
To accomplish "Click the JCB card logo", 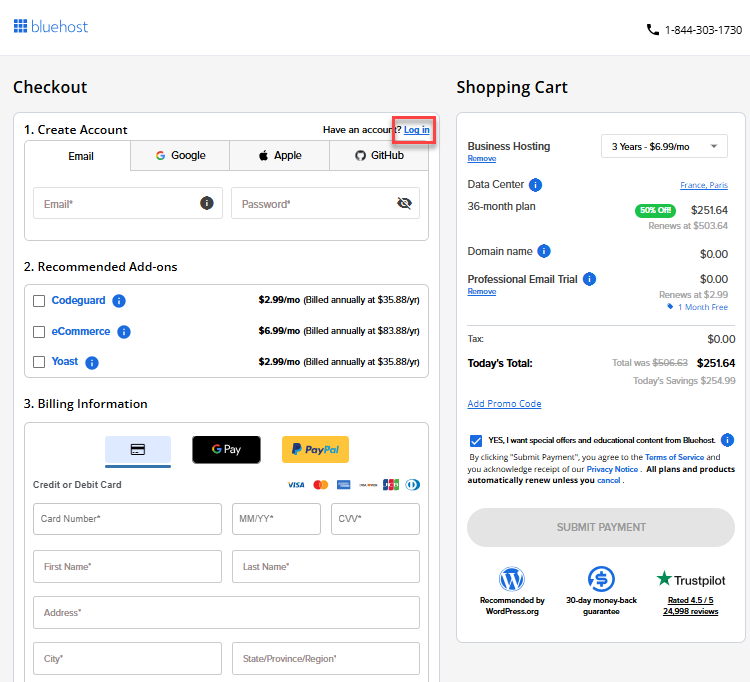I will [x=391, y=485].
